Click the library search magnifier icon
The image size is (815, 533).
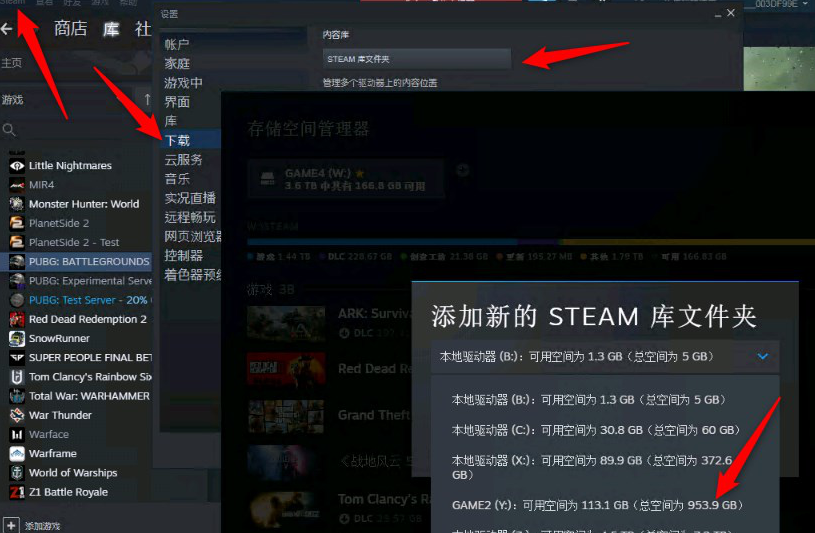pyautogui.click(x=9, y=129)
